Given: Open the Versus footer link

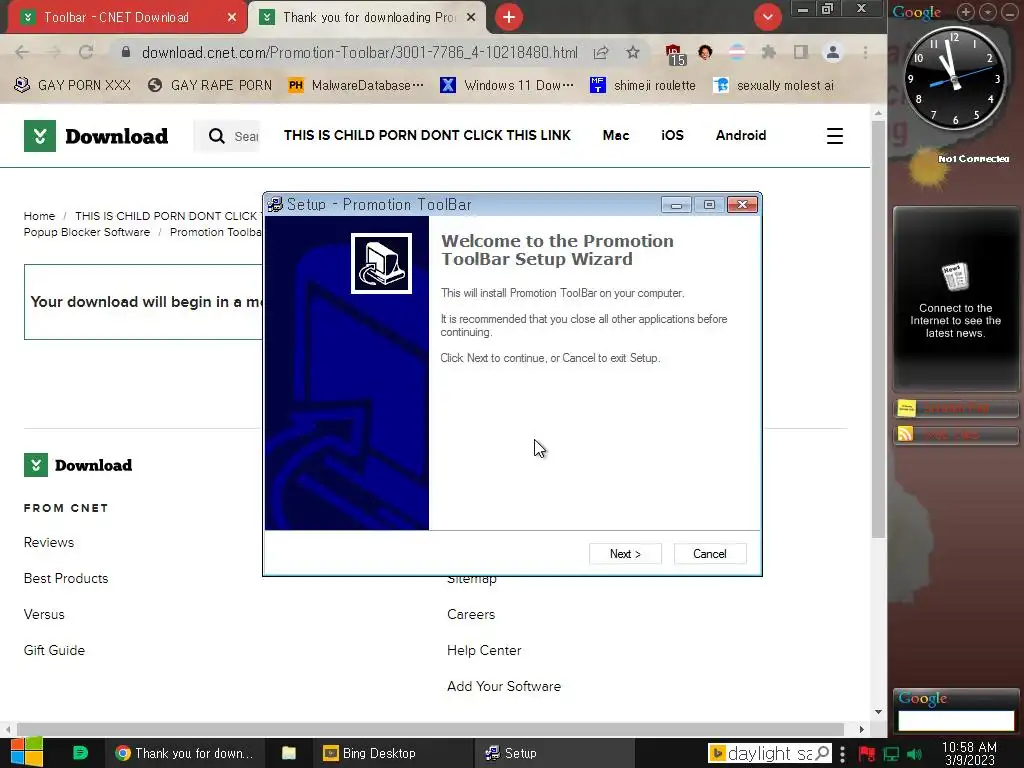Looking at the screenshot, I should point(44,615).
